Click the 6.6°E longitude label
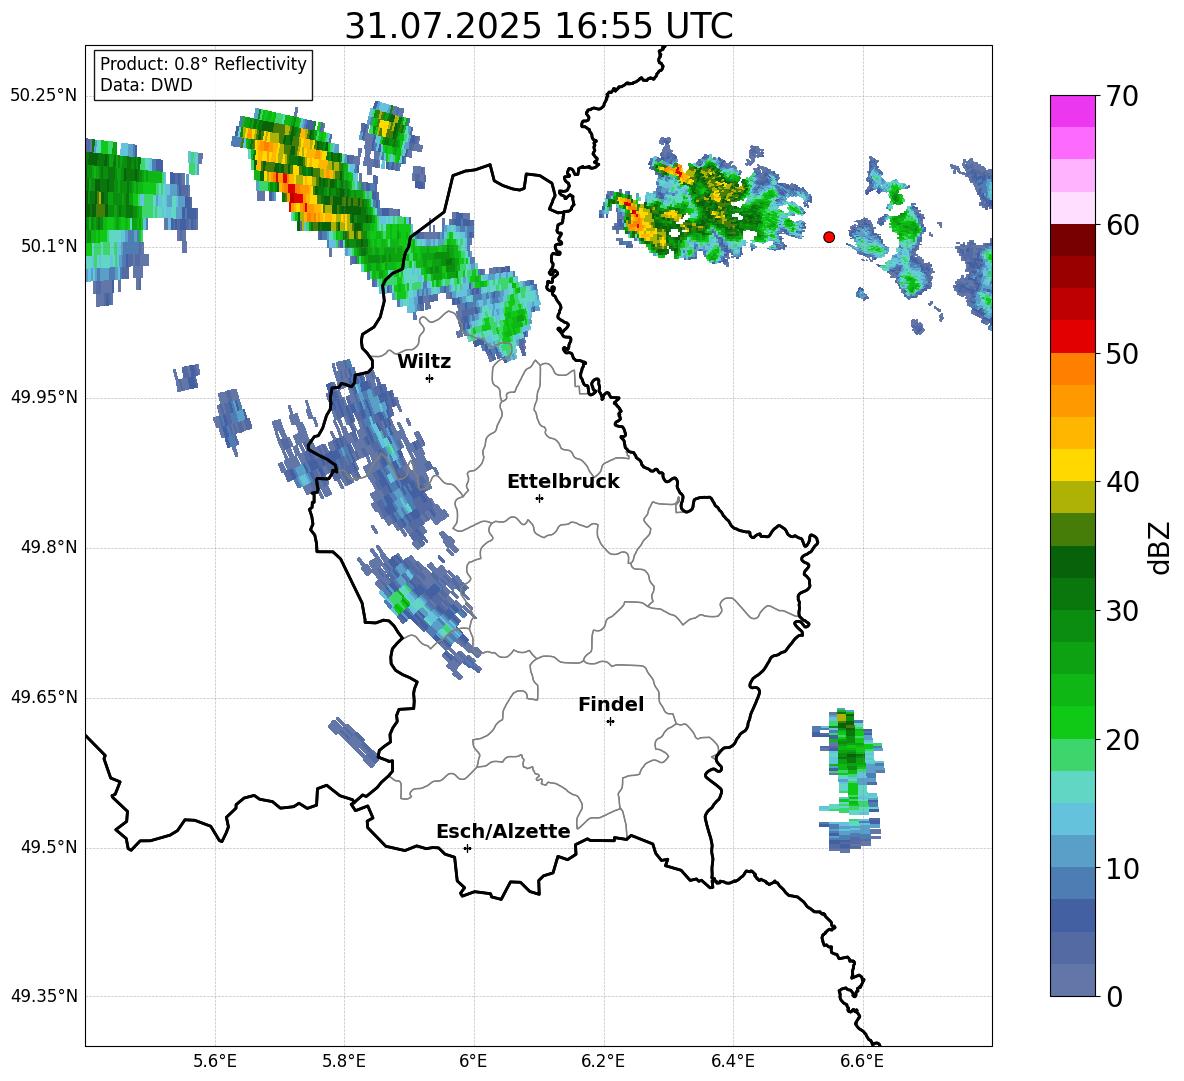This screenshot has width=1184, height=1081. pyautogui.click(x=862, y=1061)
